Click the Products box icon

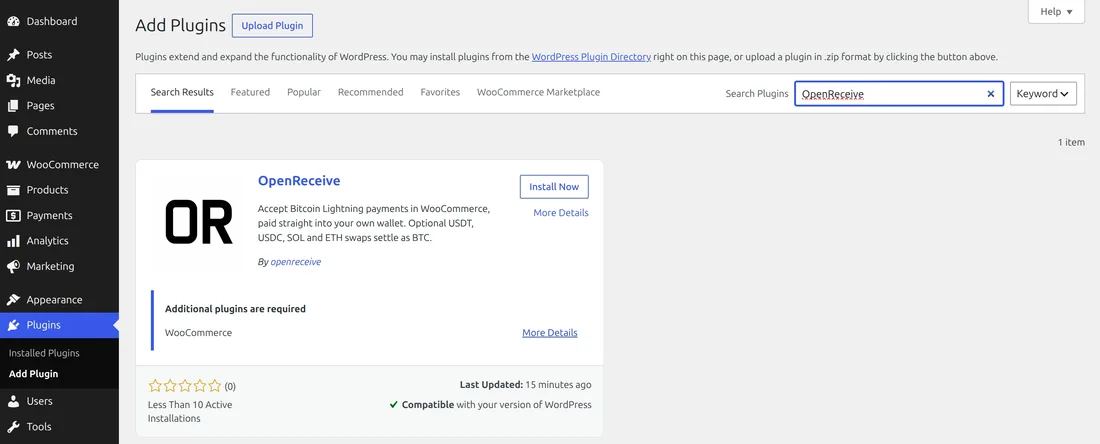[13, 190]
